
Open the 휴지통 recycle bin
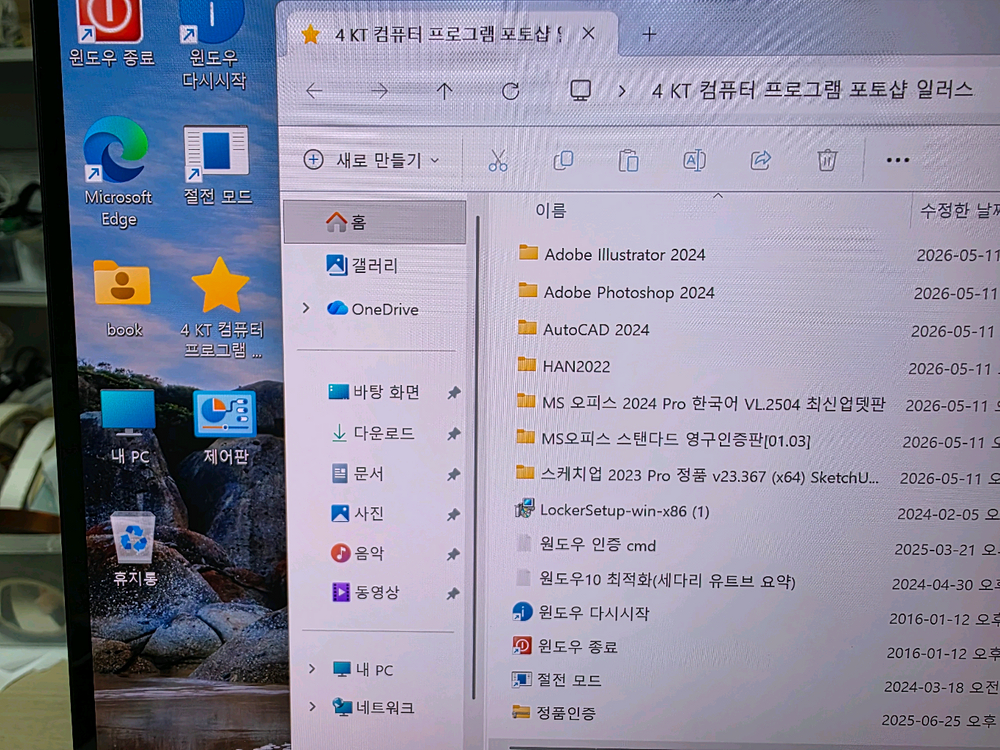click(x=134, y=548)
